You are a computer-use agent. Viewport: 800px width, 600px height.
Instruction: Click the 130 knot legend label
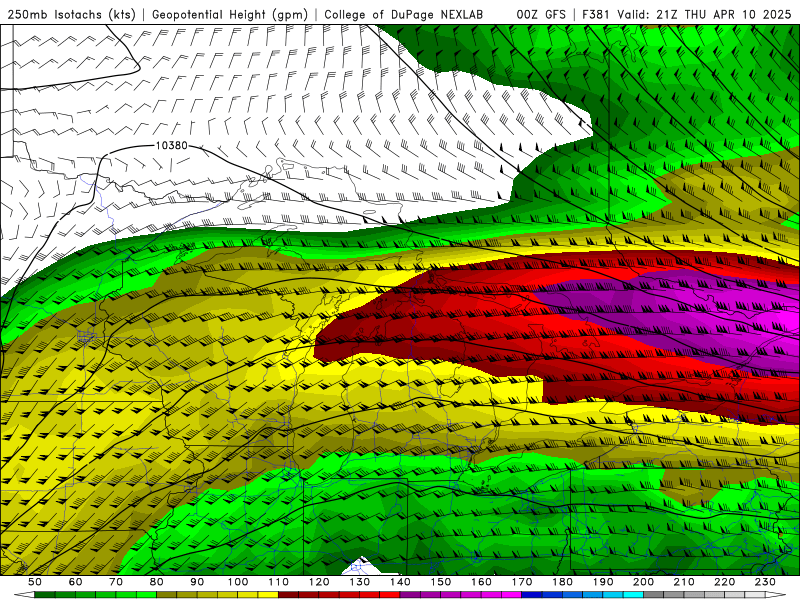click(x=359, y=582)
